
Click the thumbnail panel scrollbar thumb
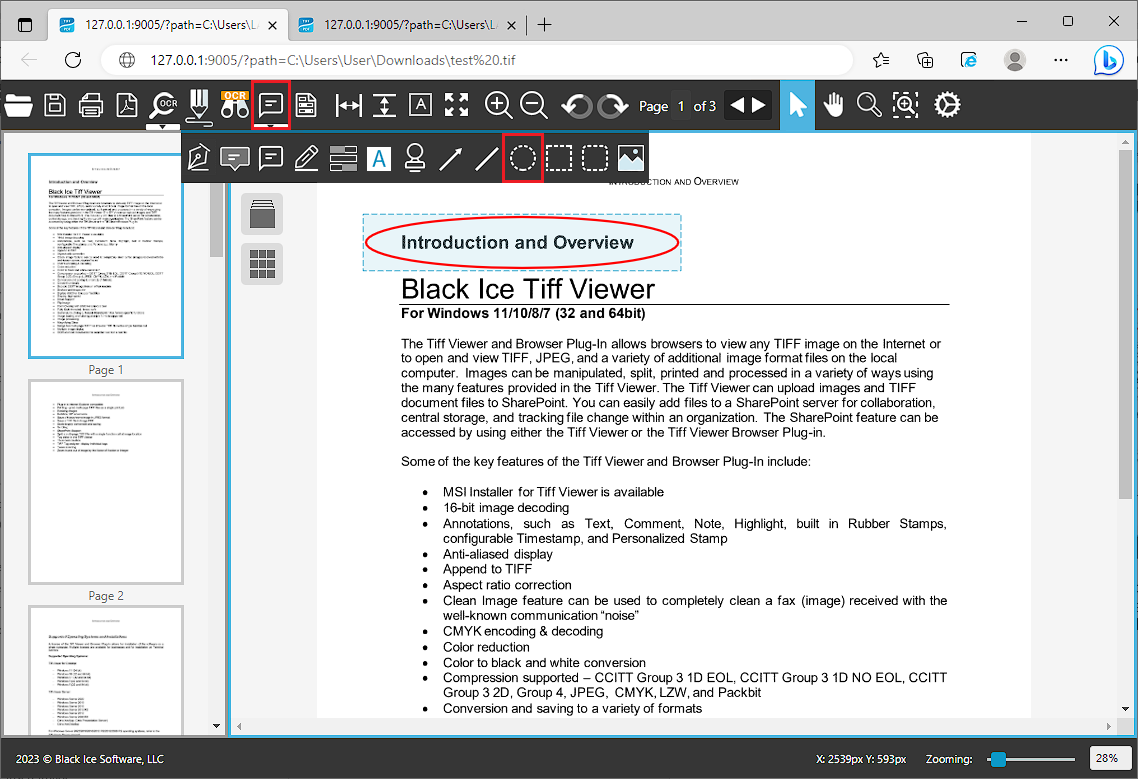[216, 219]
